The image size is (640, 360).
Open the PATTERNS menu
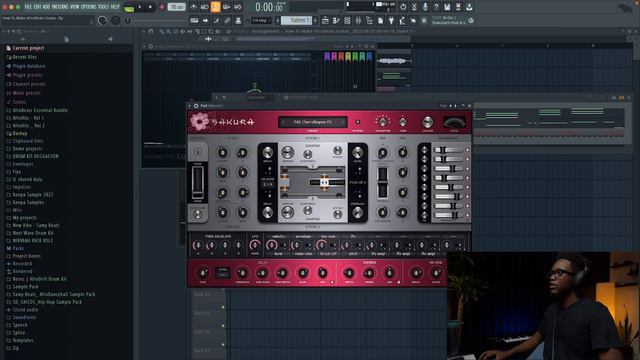tap(60, 7)
